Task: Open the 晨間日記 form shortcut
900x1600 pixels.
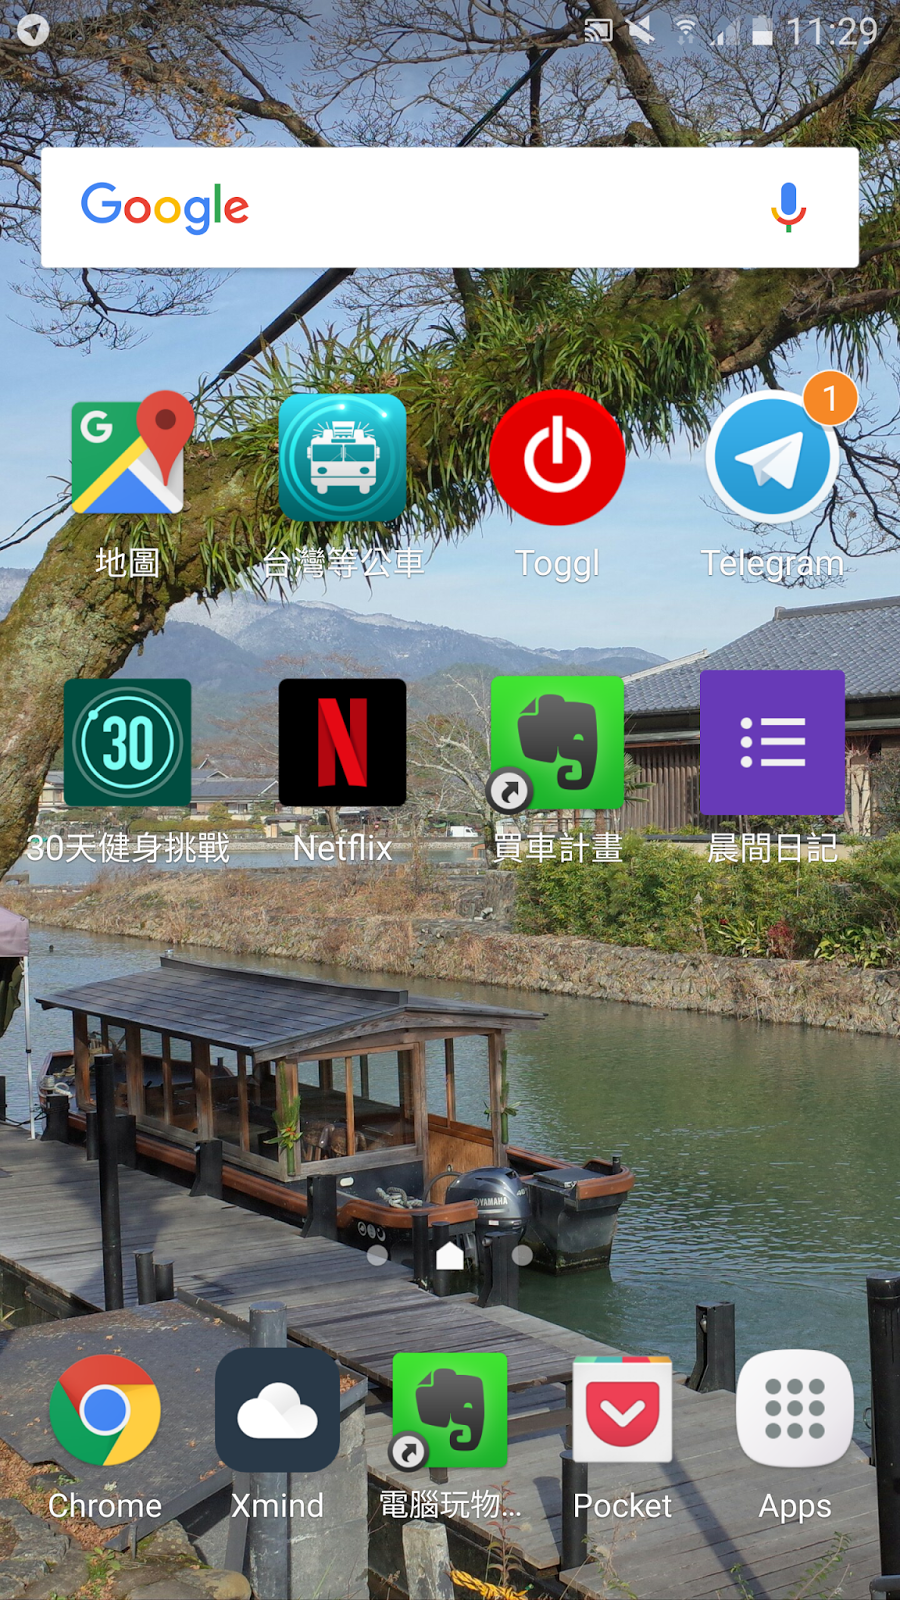Action: tap(772, 743)
